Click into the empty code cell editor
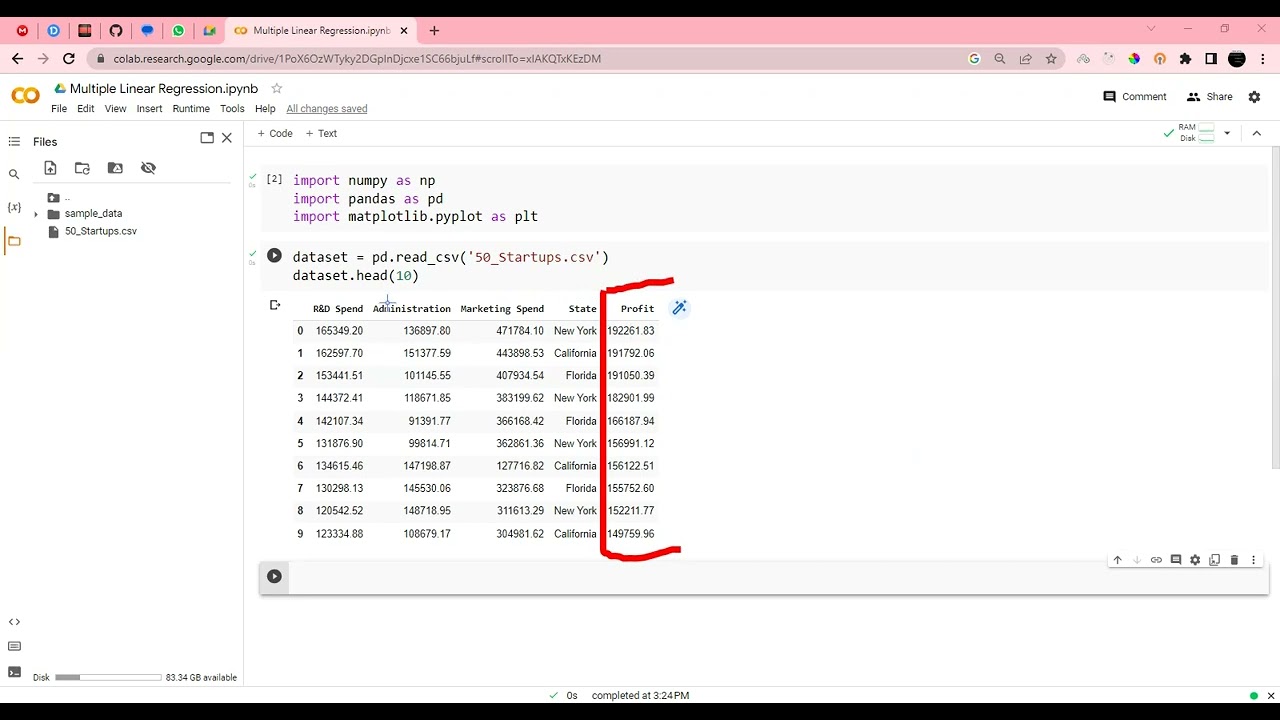The image size is (1280, 720). 777,577
